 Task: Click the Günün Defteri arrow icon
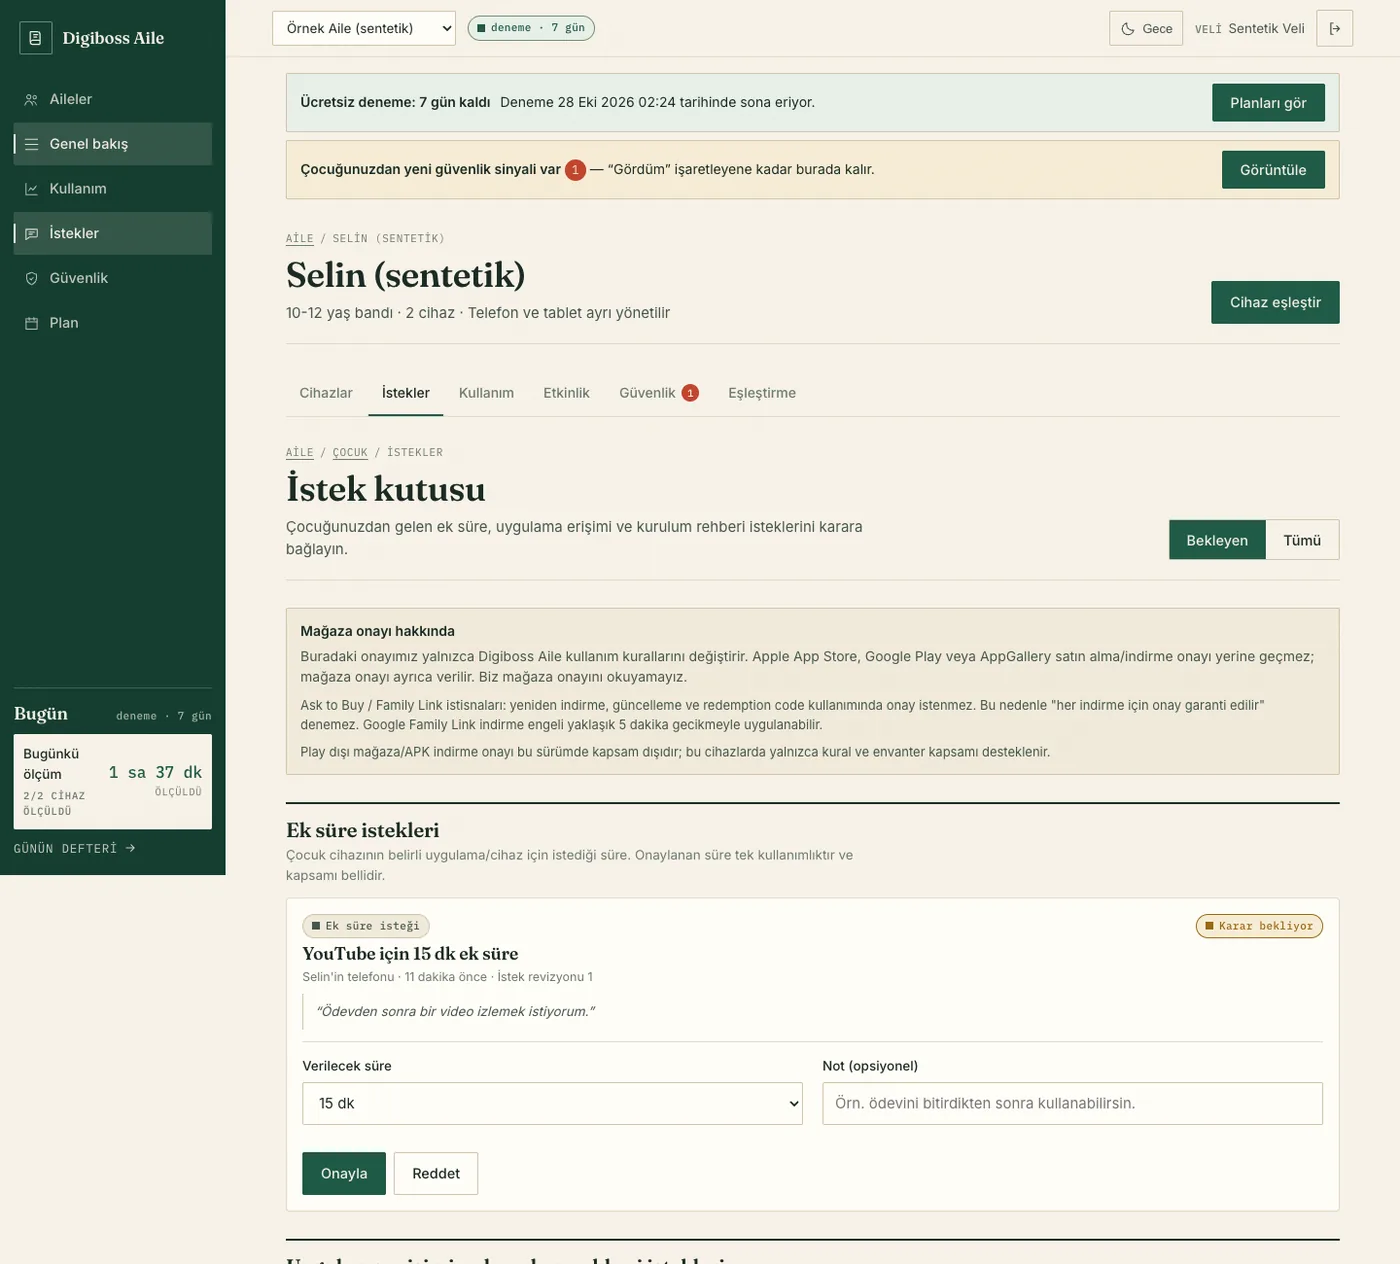point(130,848)
